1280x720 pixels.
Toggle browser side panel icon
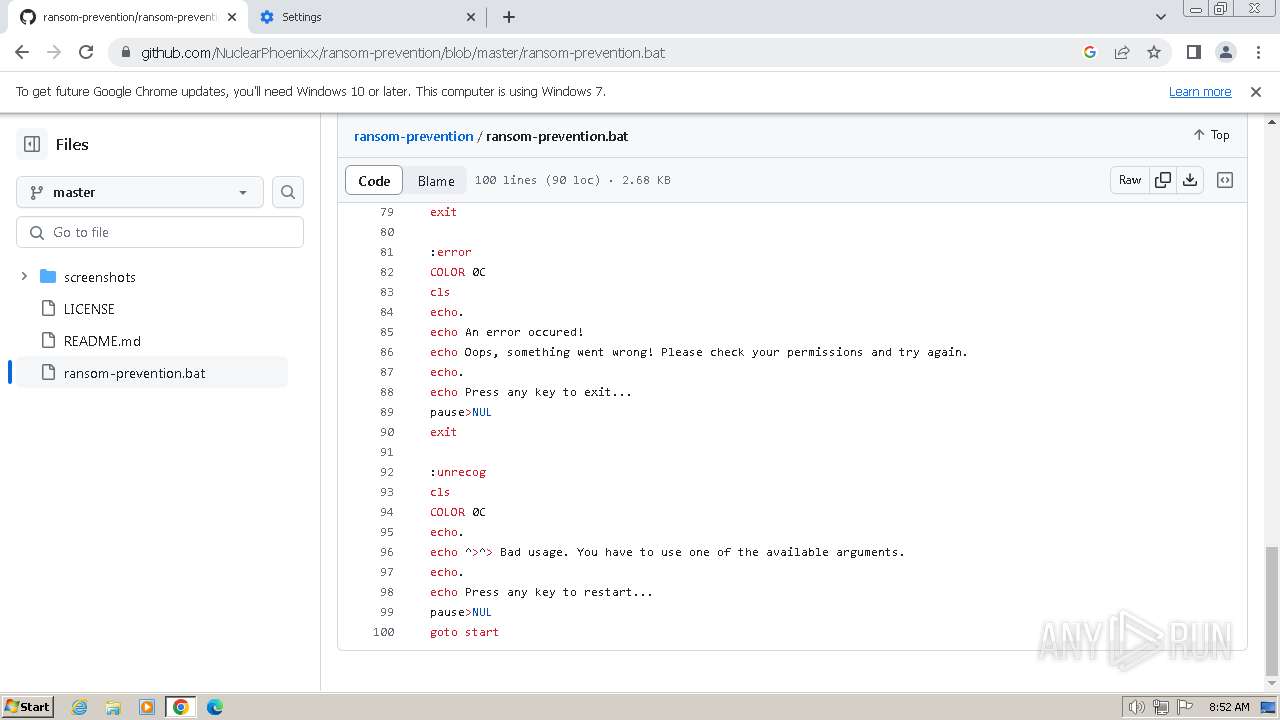[x=1193, y=52]
